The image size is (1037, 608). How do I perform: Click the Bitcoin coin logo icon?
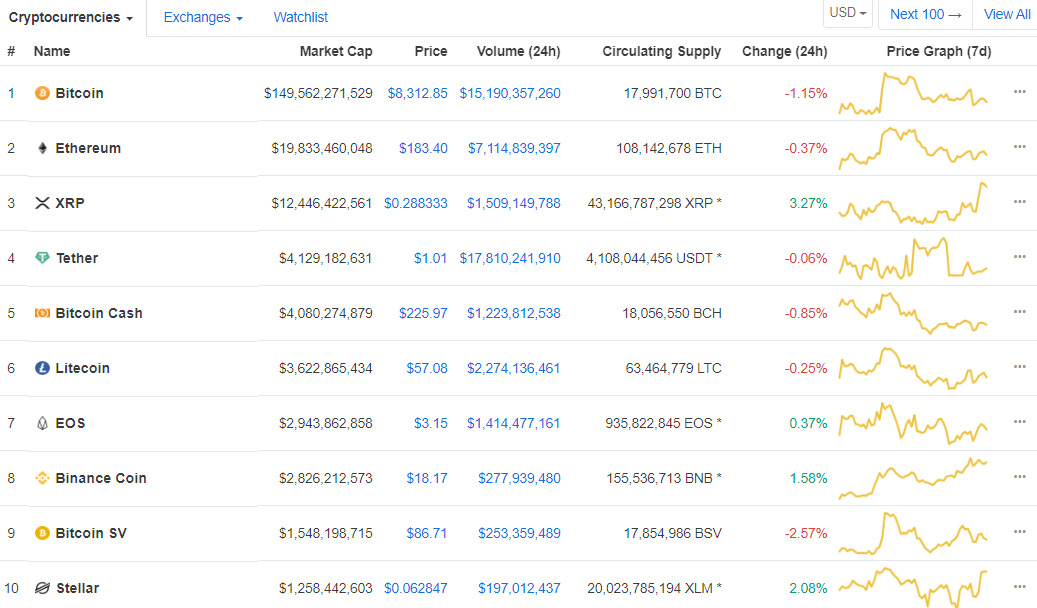pos(42,93)
